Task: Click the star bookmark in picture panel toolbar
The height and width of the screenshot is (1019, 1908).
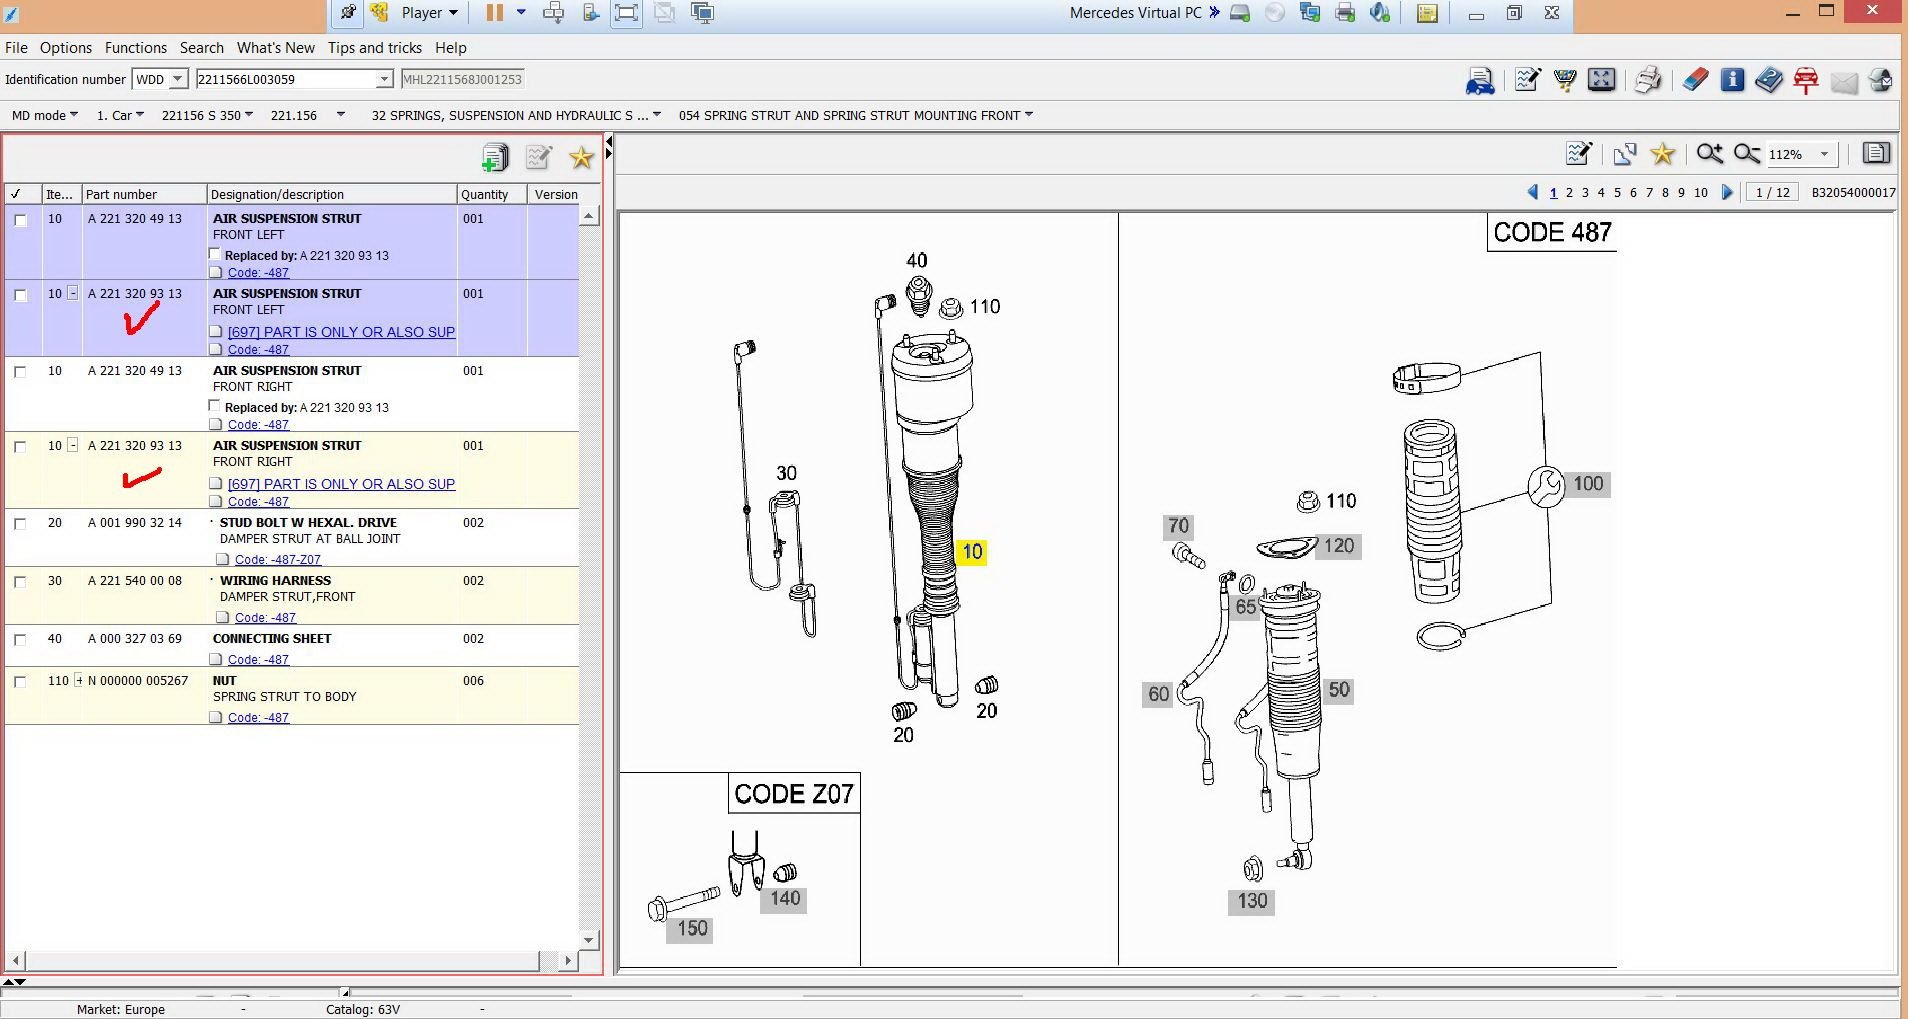Action: (x=1662, y=154)
